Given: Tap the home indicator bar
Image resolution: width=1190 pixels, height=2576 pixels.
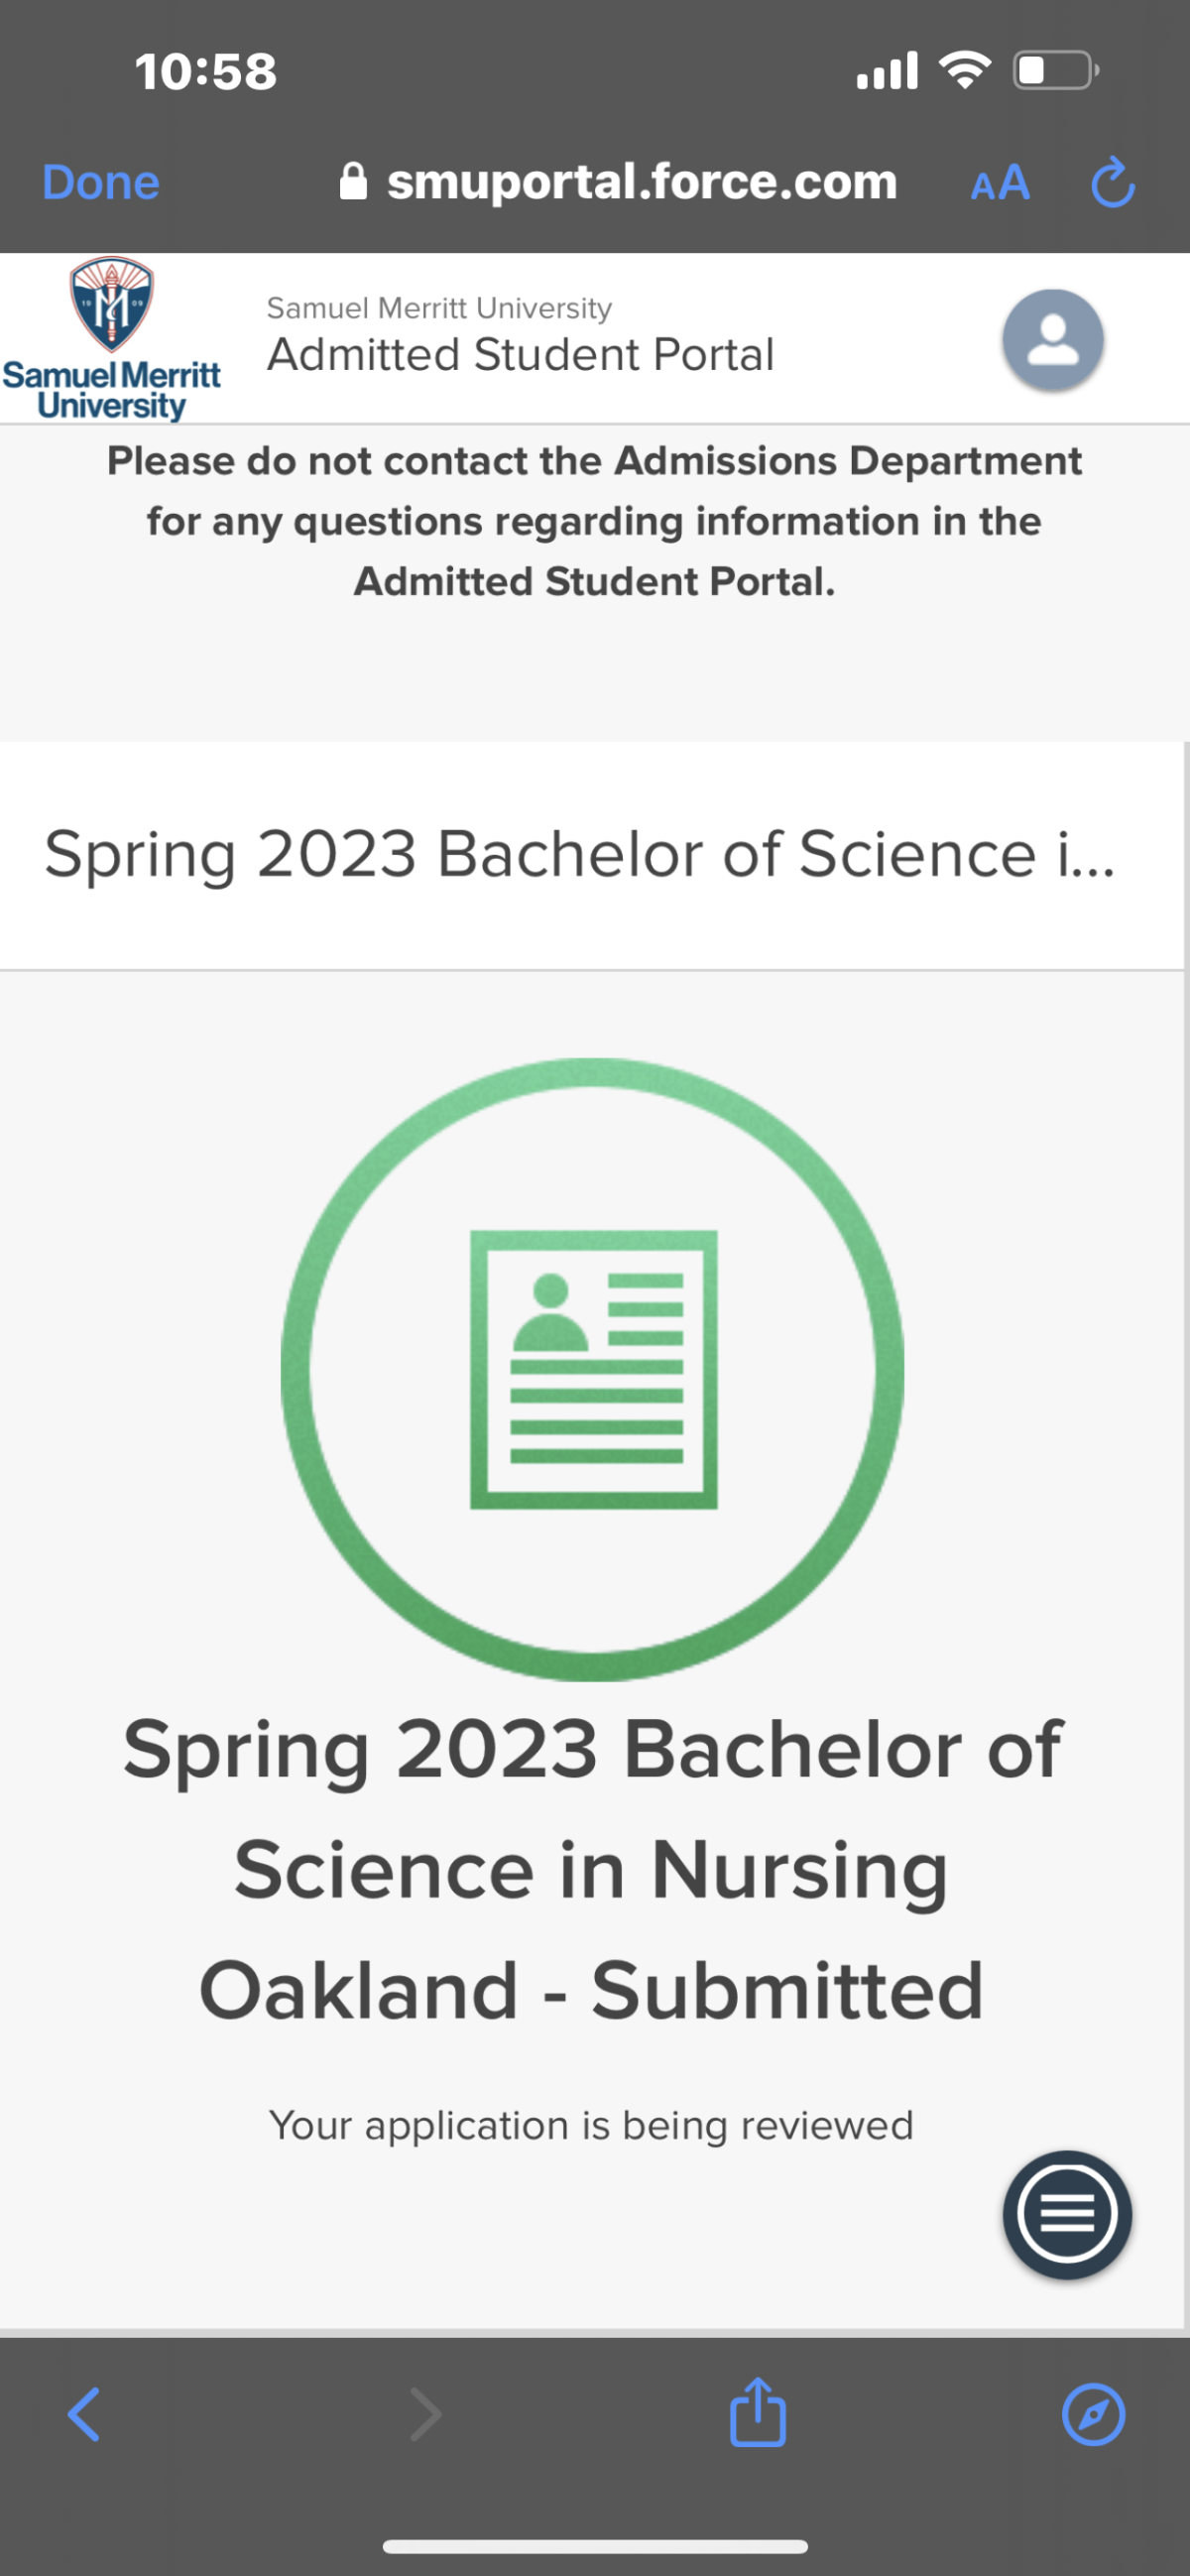Looking at the screenshot, I should coord(595,2546).
